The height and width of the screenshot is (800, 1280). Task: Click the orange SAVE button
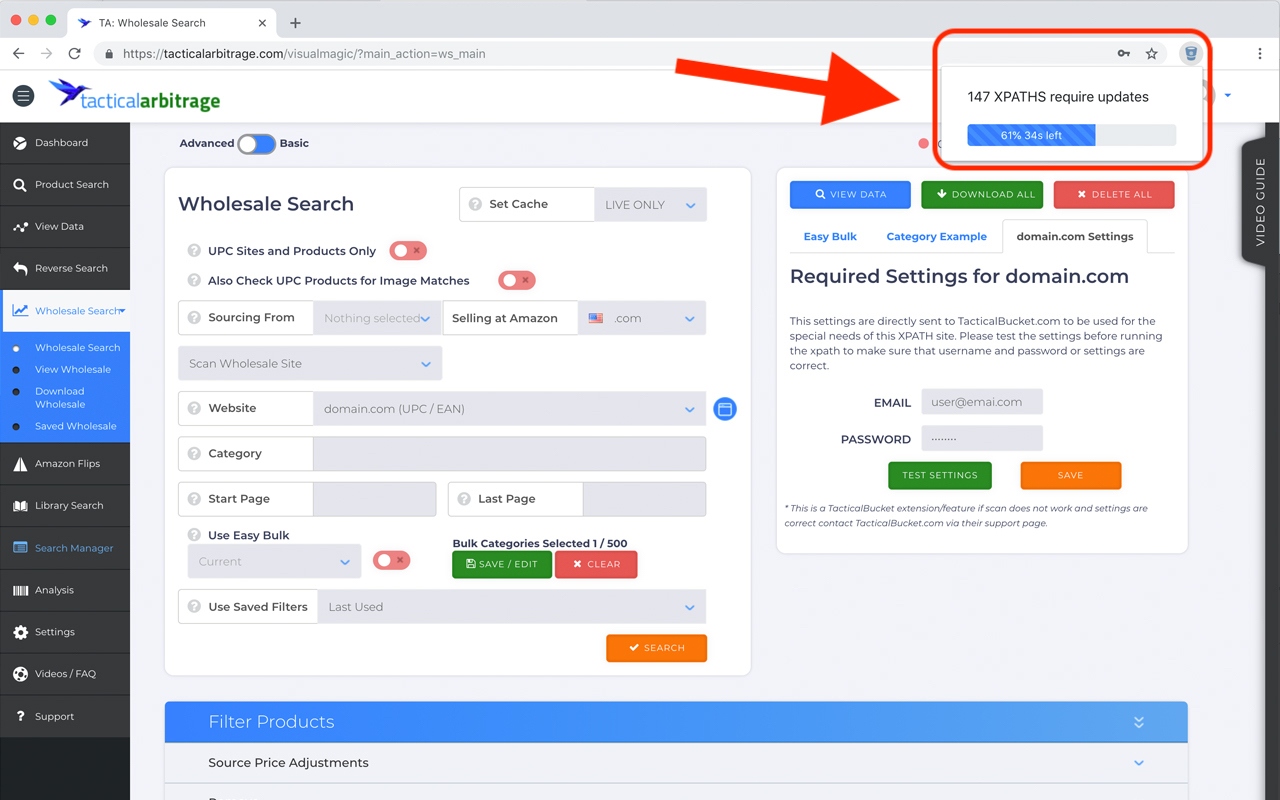coord(1070,476)
